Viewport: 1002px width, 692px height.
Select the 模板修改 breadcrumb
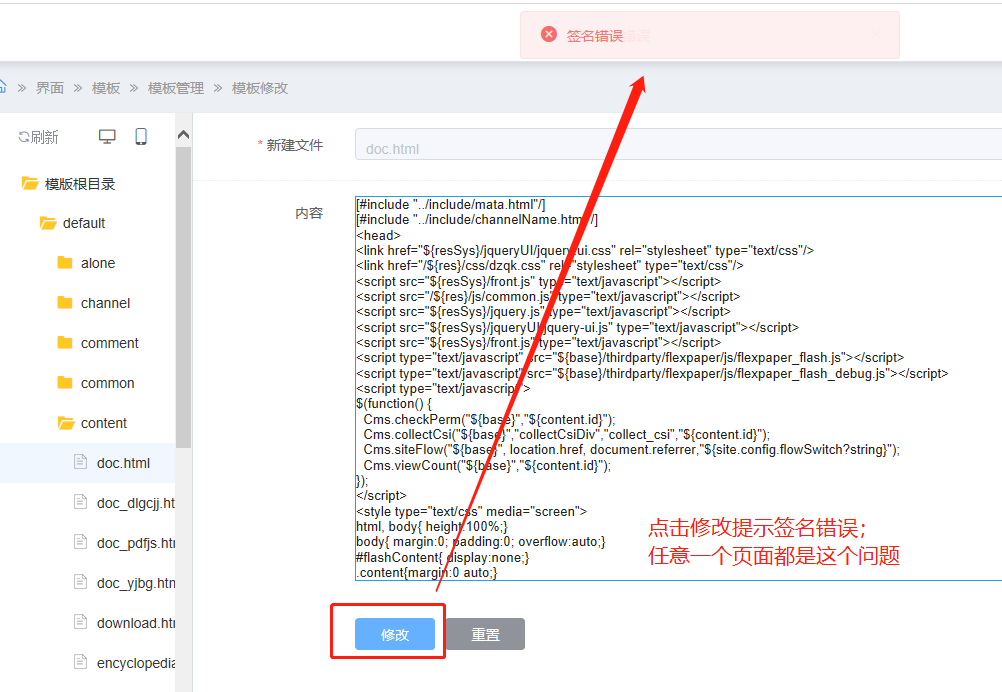point(260,88)
